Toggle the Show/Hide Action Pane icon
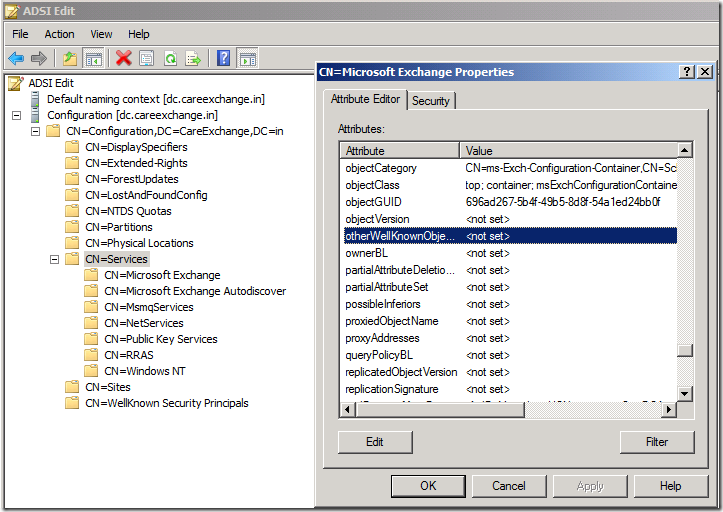The height and width of the screenshot is (512, 723). 248,59
